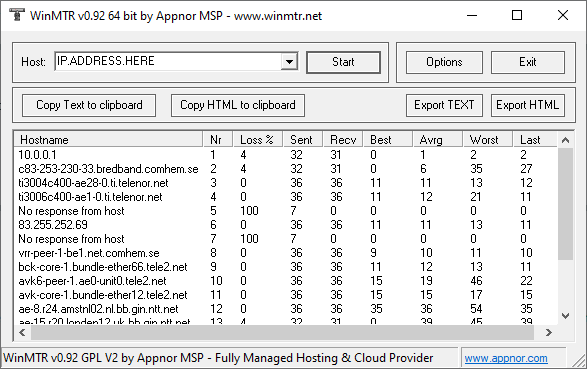Image resolution: width=587 pixels, height=369 pixels.
Task: Click the horizontal scrollbar right arrow
Action: pyautogui.click(x=549, y=332)
